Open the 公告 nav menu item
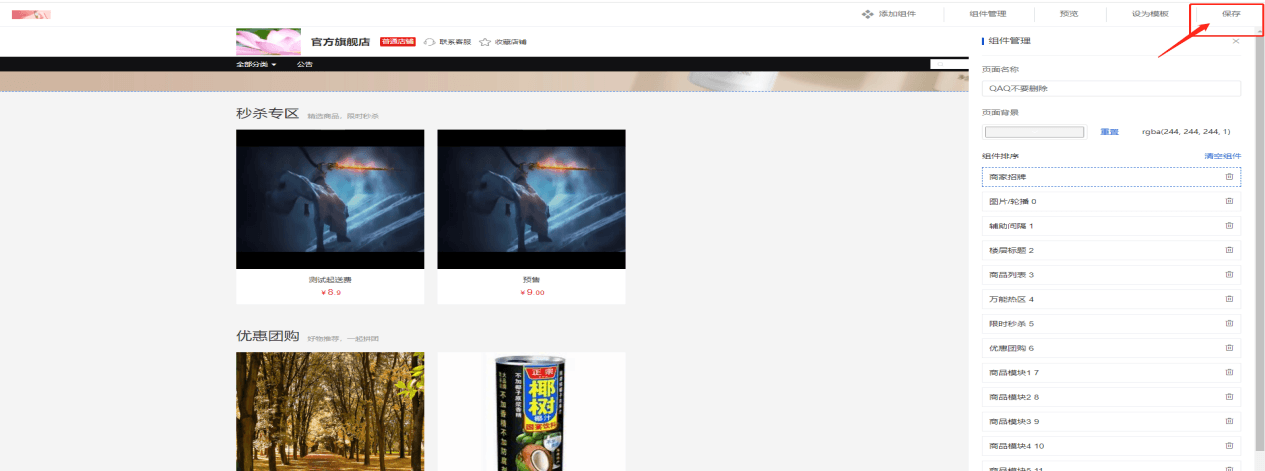This screenshot has height=471, width=1265. [x=304, y=64]
